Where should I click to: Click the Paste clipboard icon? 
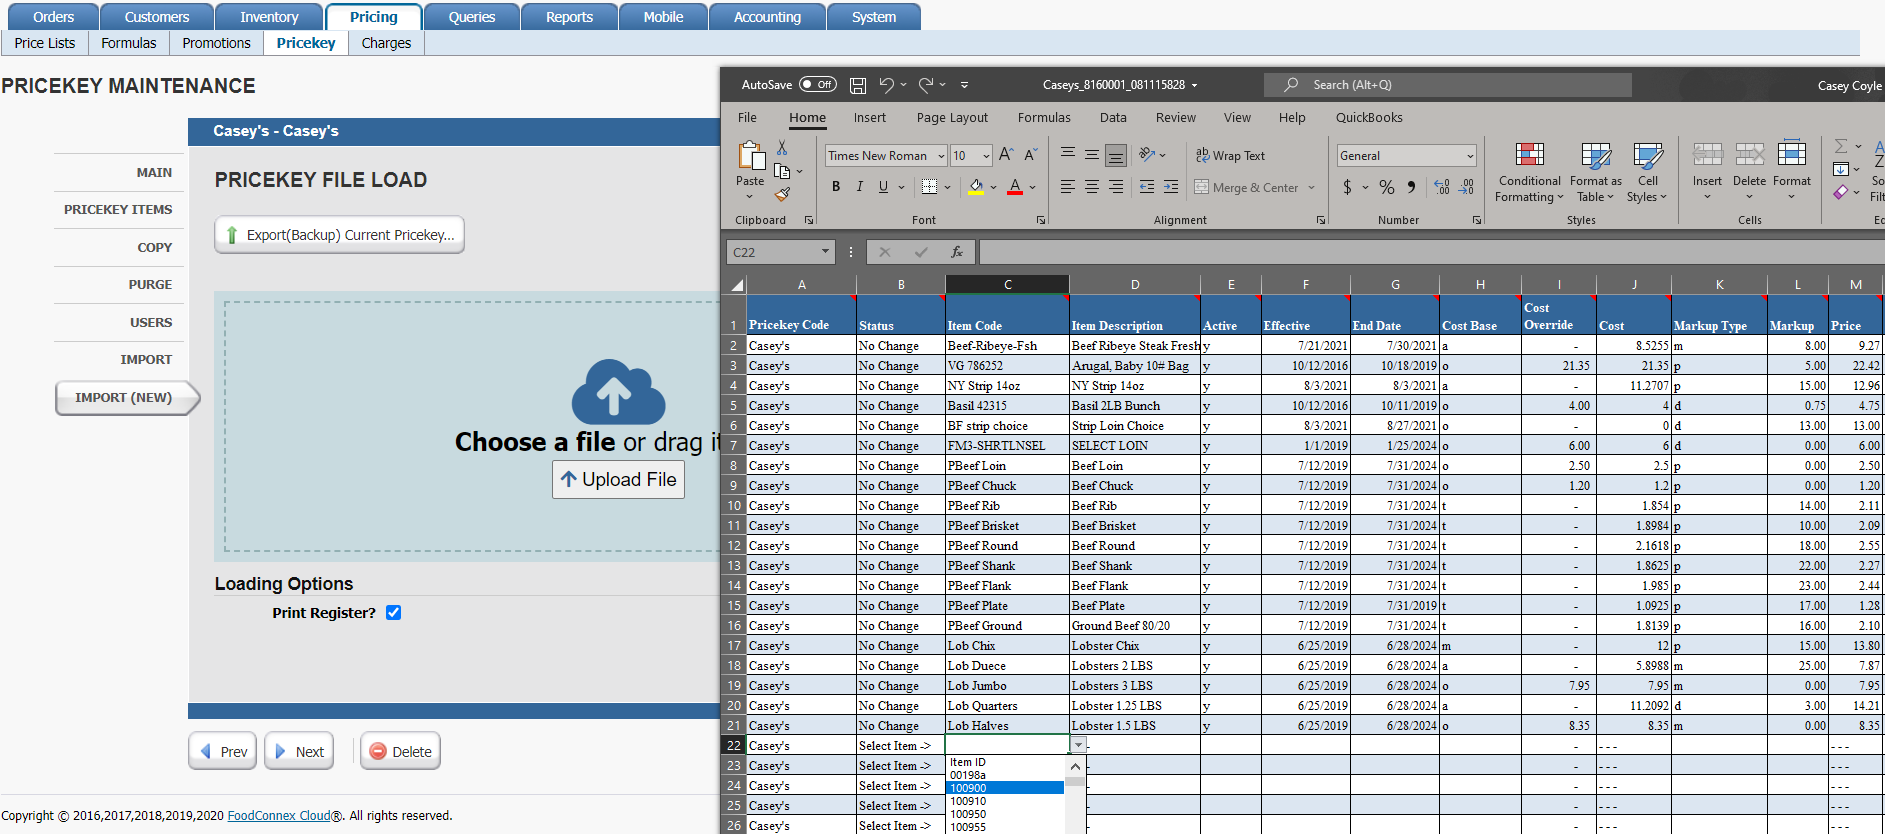point(750,156)
